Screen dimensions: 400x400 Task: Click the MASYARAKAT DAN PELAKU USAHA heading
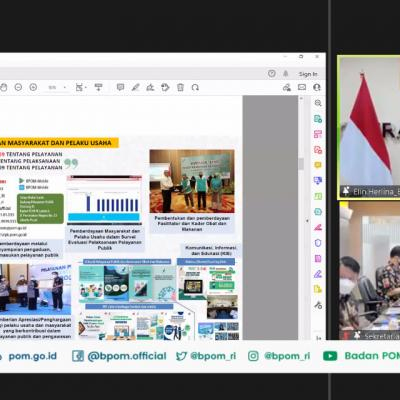[x=59, y=143]
